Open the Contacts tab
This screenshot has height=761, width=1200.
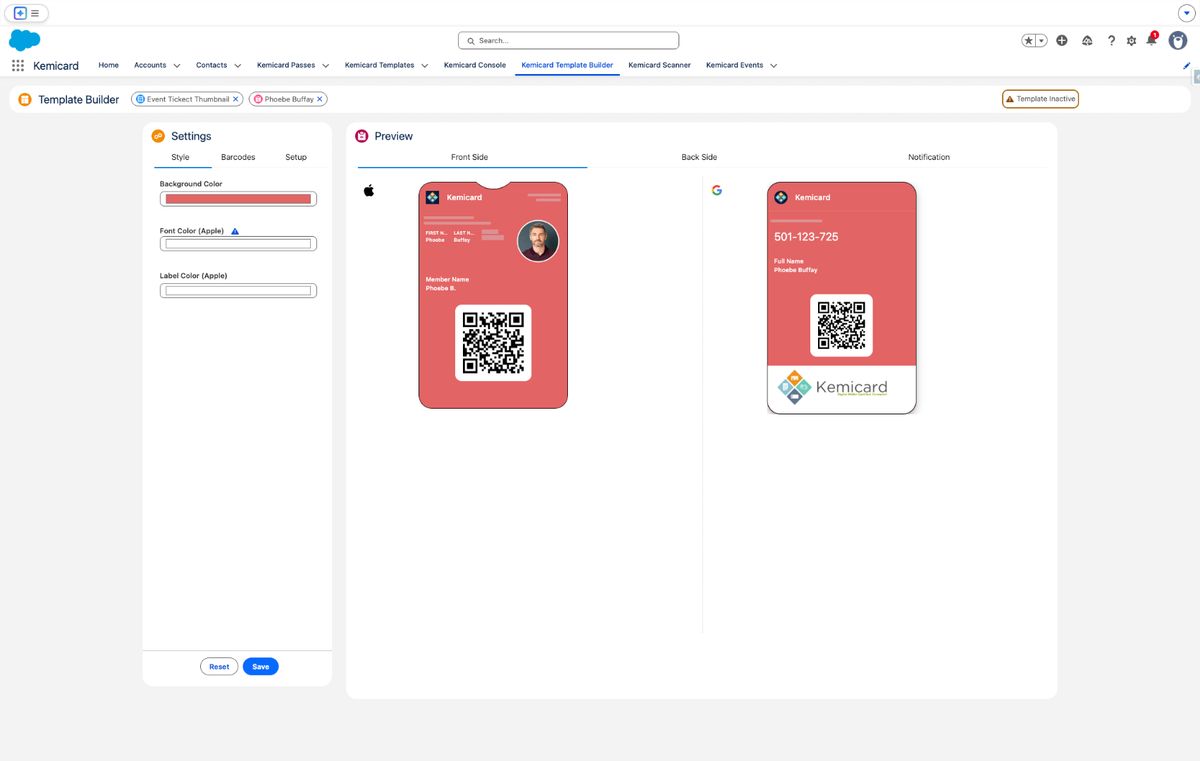point(211,65)
